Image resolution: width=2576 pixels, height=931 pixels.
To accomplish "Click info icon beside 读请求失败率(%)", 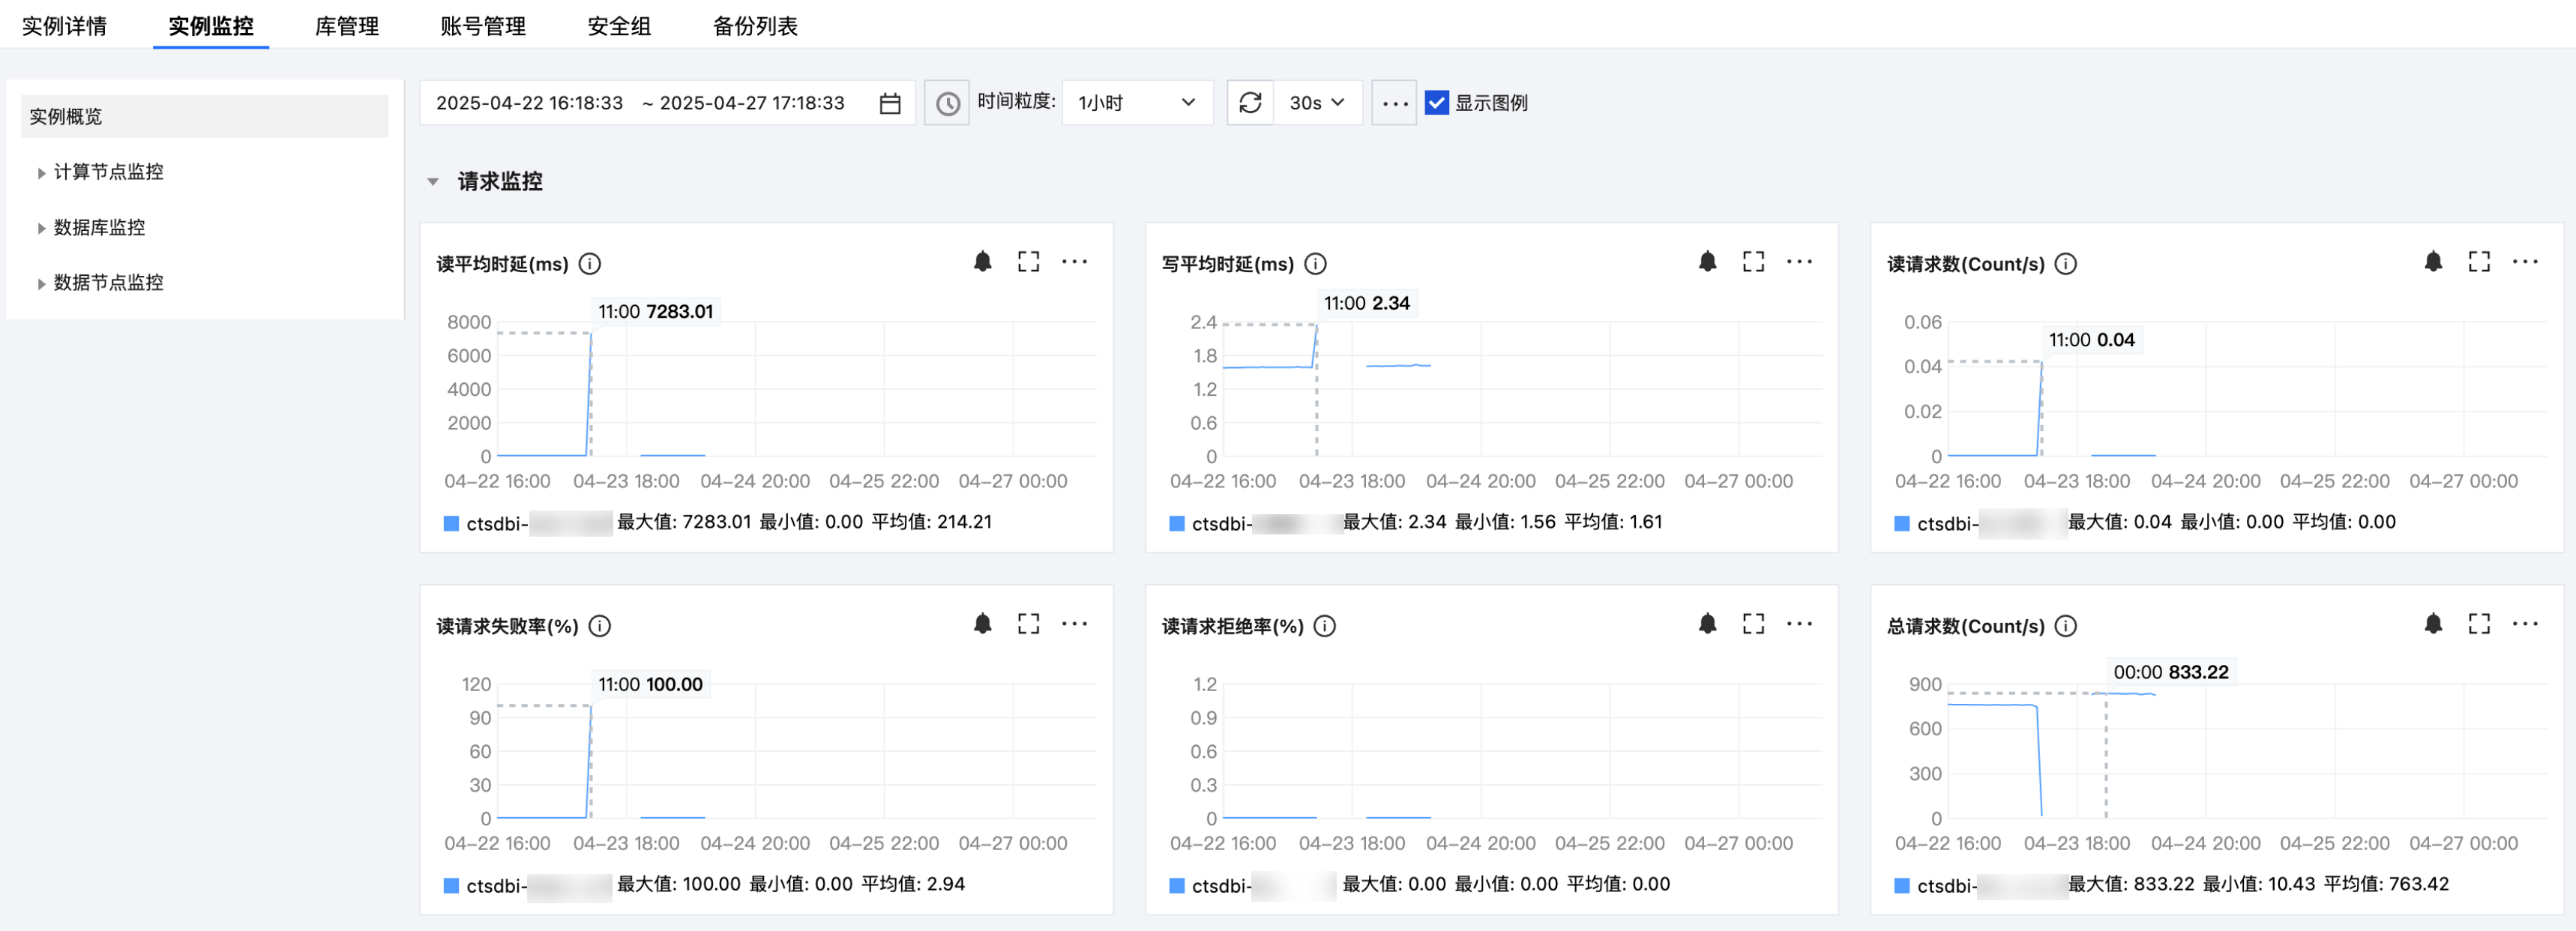I will (600, 626).
